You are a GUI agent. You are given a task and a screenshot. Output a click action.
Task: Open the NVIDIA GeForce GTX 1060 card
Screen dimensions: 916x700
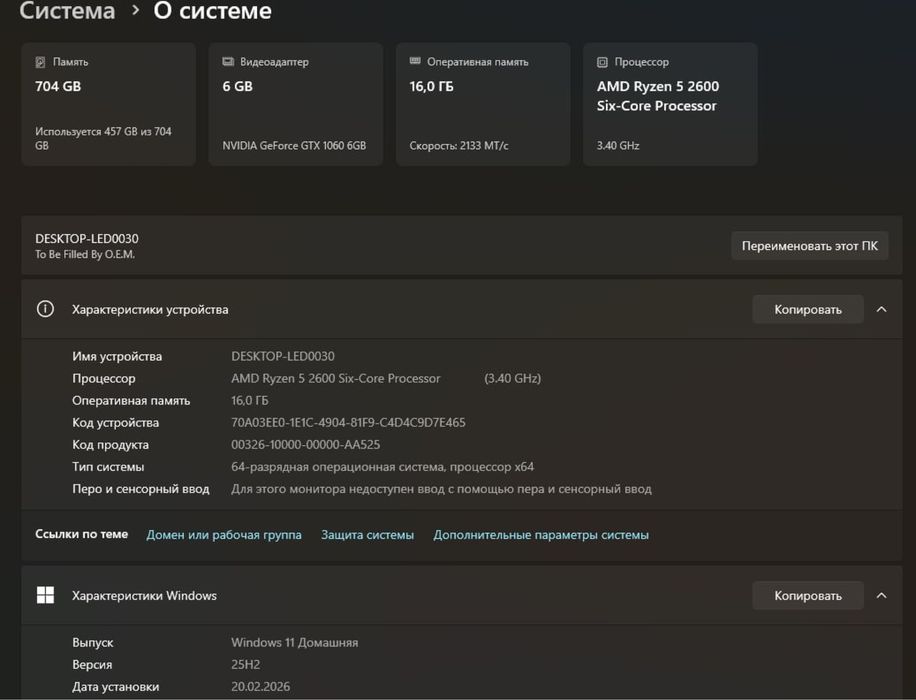tap(296, 104)
